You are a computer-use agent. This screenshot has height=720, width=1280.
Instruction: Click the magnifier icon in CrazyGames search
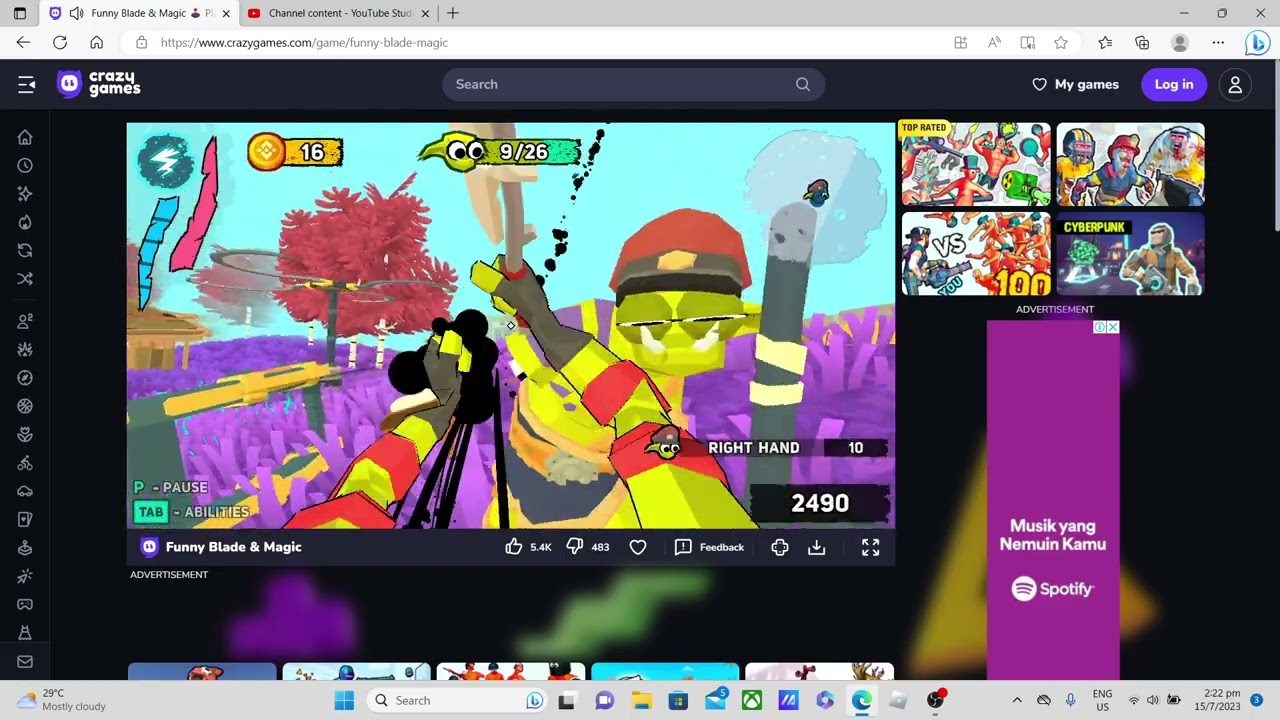coord(803,84)
